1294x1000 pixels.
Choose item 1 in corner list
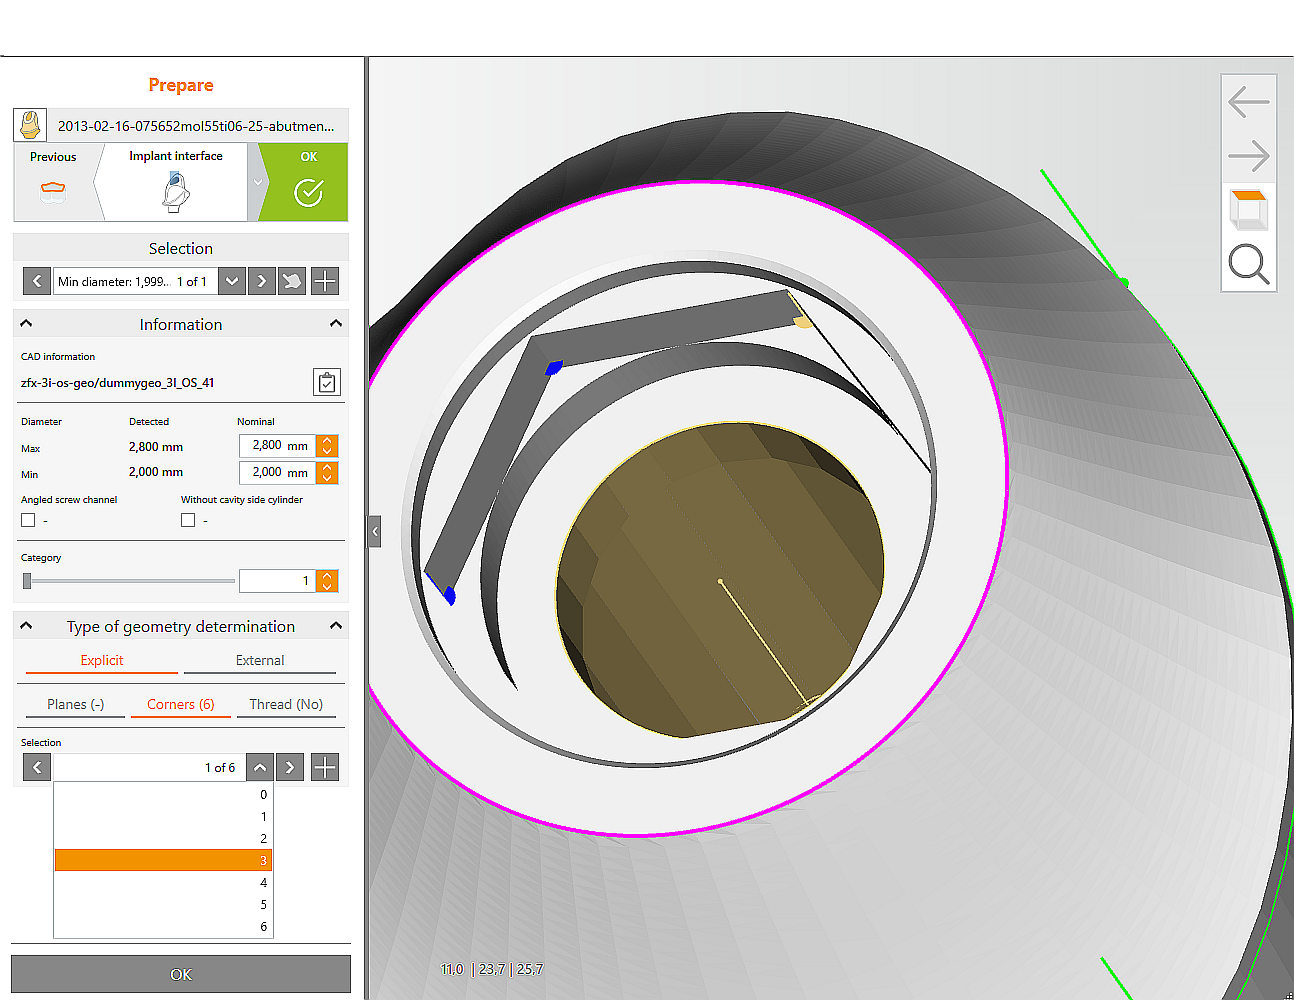coord(163,816)
